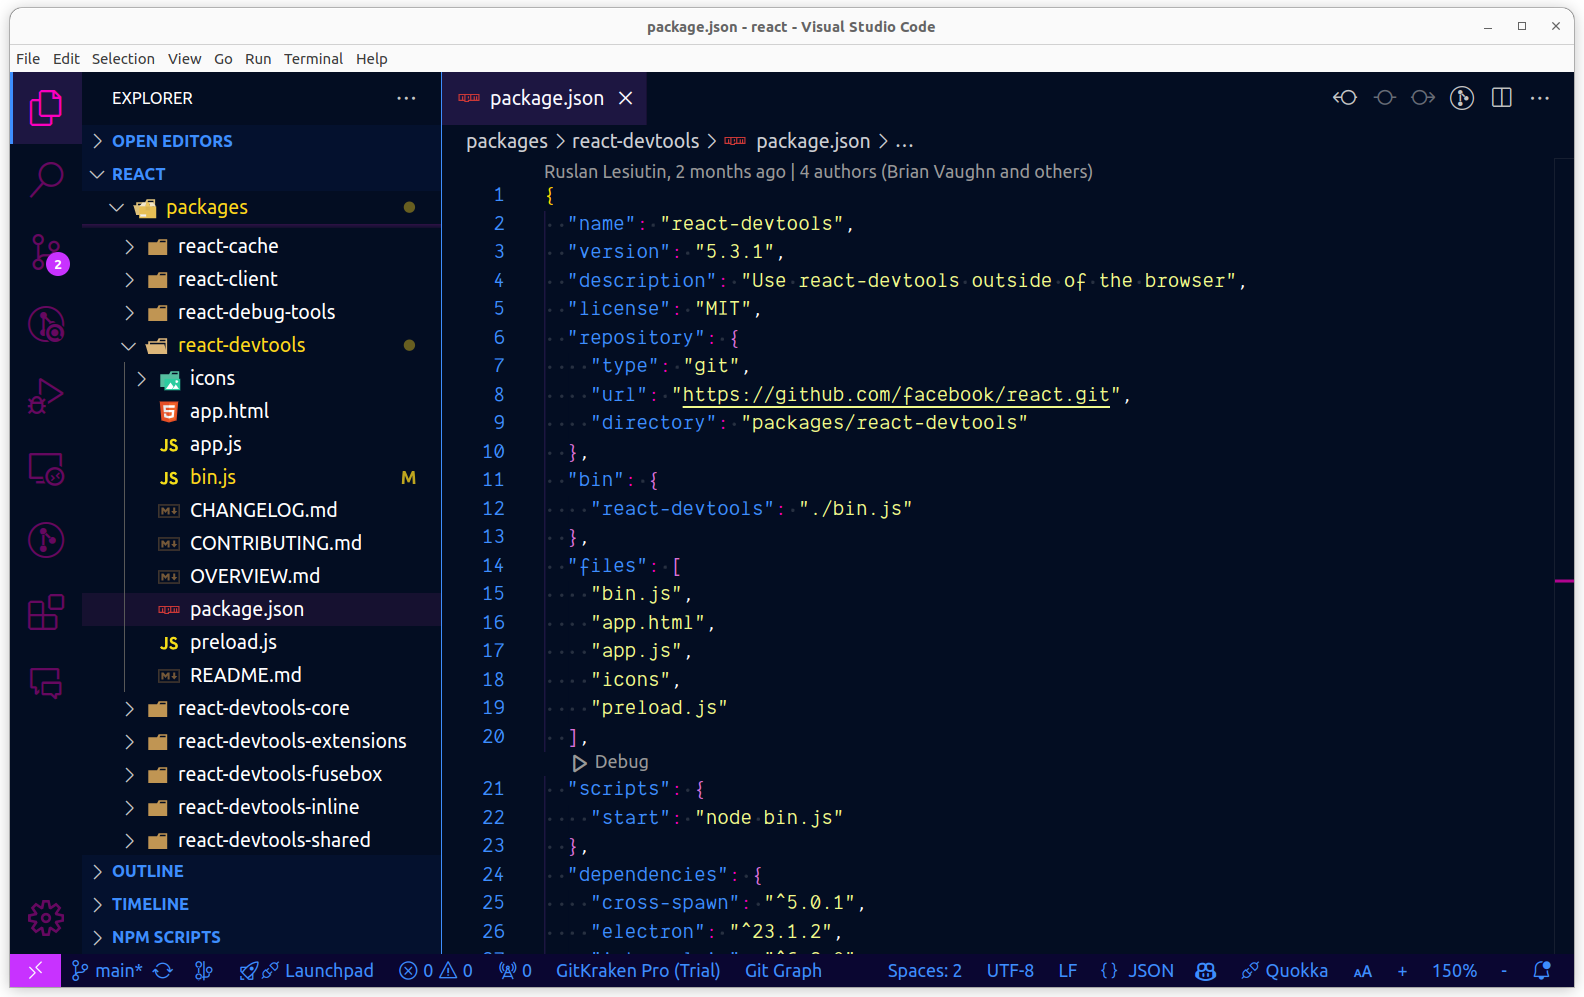1584x997 pixels.
Task: Open the Run and Debug view
Action: pos(46,396)
